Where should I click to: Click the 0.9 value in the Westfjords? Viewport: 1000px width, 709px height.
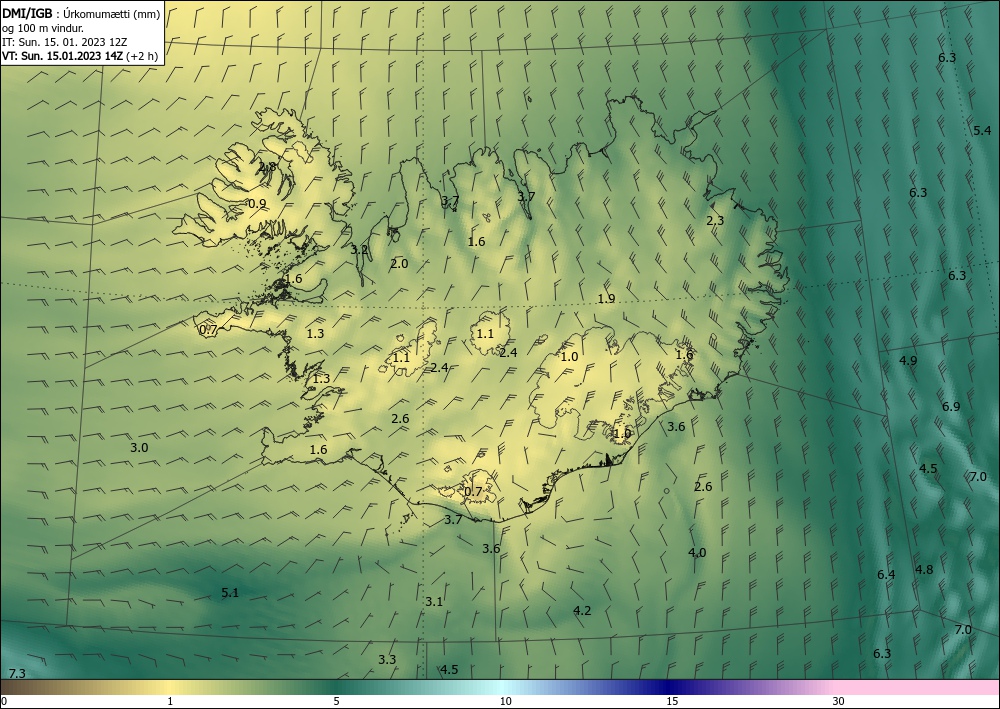[x=257, y=203]
